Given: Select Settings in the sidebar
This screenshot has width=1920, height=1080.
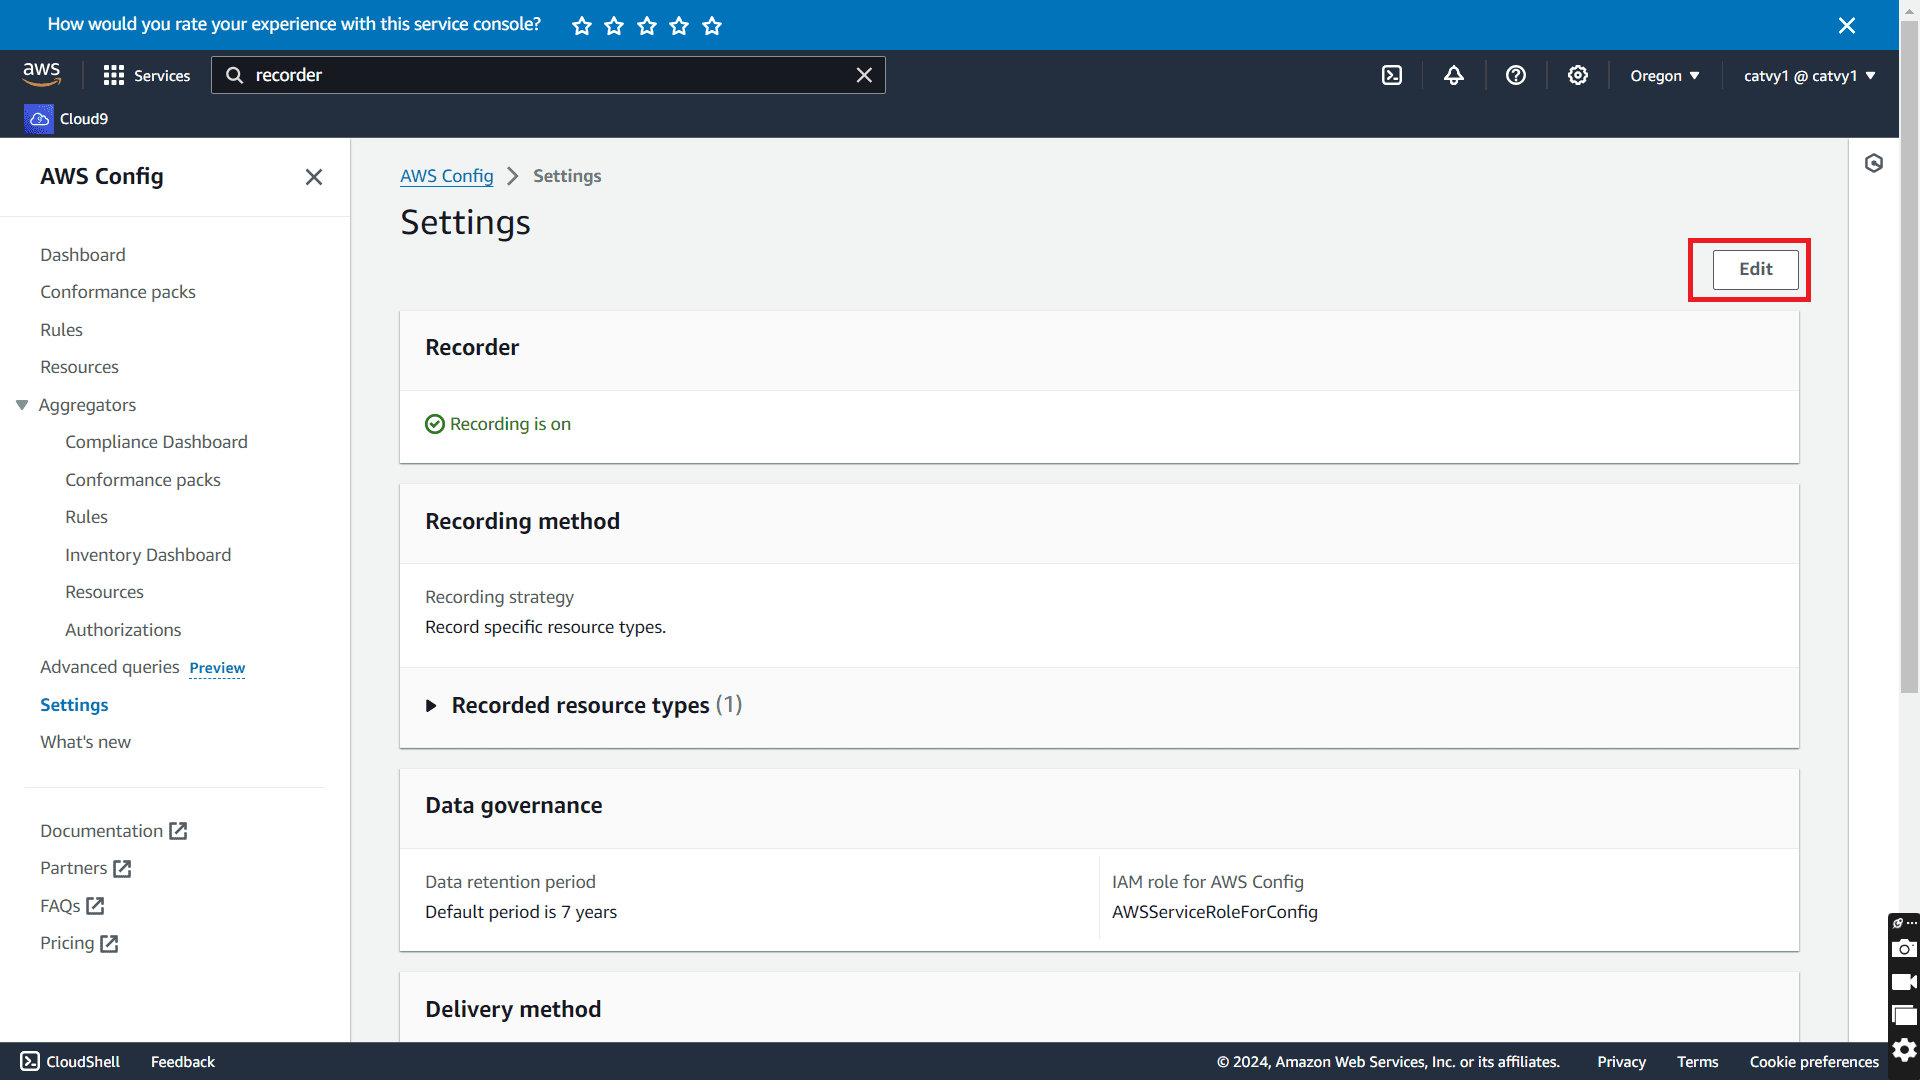Looking at the screenshot, I should [74, 705].
